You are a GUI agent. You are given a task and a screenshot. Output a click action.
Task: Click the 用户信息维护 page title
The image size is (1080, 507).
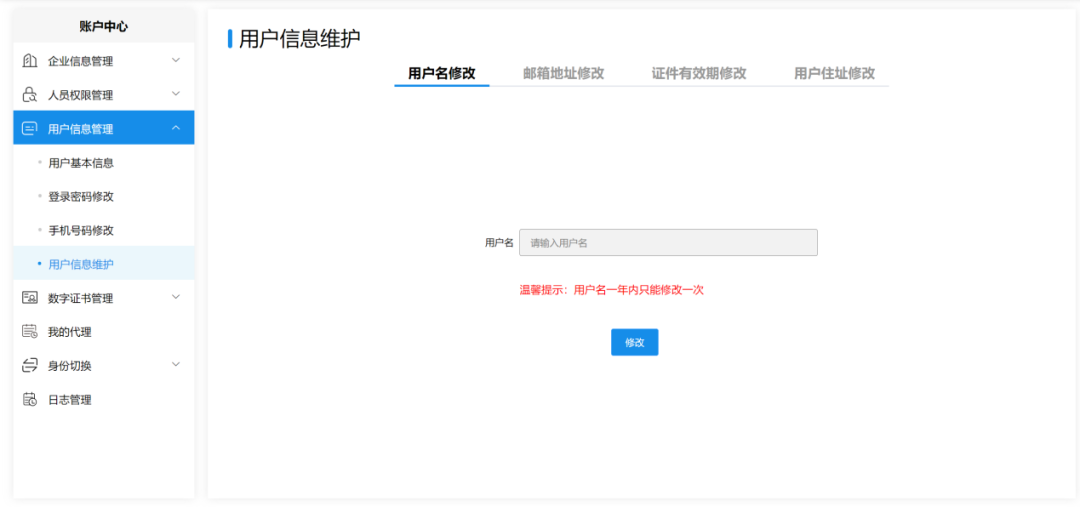[300, 39]
